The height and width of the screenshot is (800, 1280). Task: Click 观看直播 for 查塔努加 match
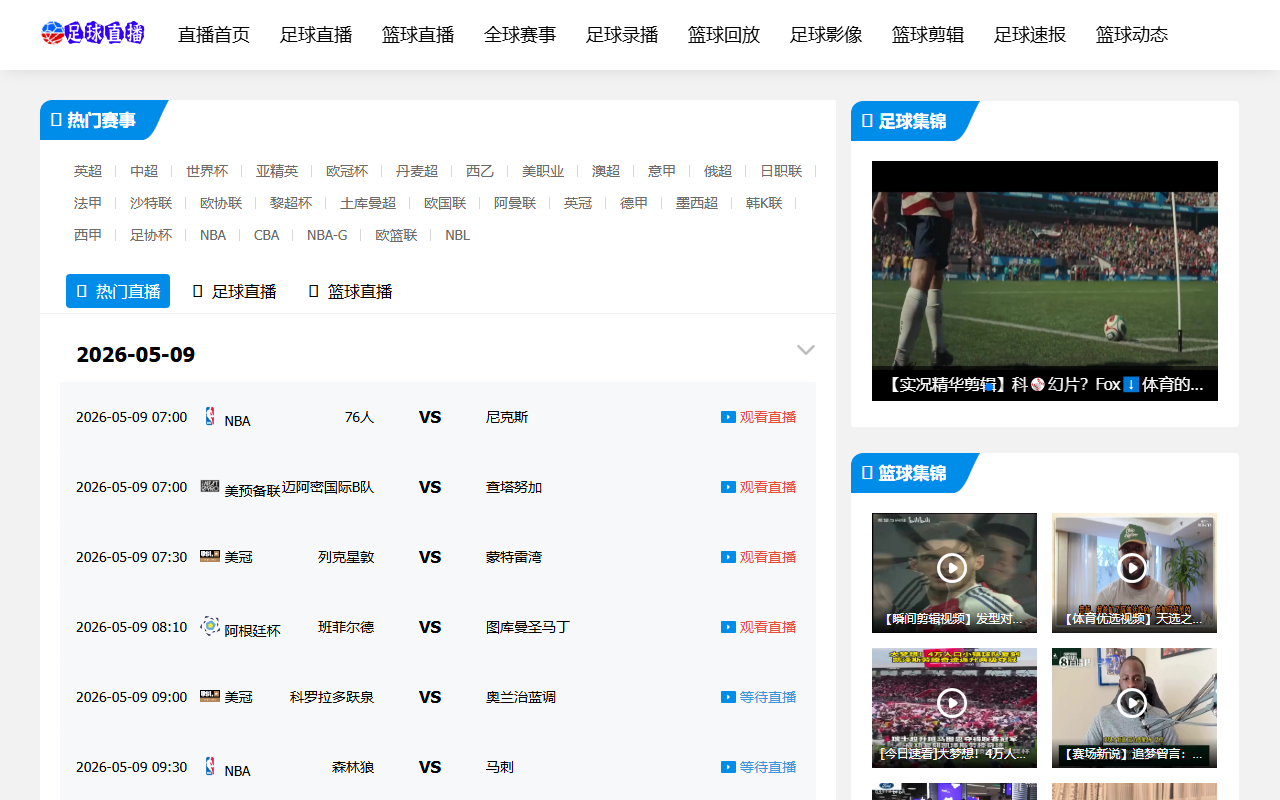tap(768, 487)
